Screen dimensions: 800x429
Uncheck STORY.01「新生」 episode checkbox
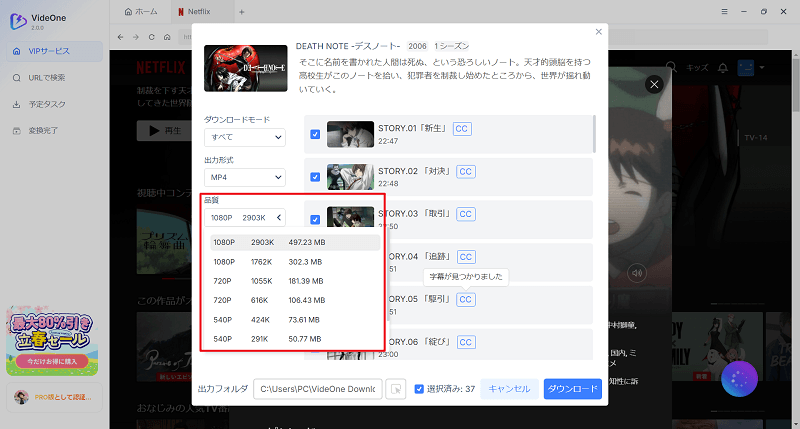315,134
